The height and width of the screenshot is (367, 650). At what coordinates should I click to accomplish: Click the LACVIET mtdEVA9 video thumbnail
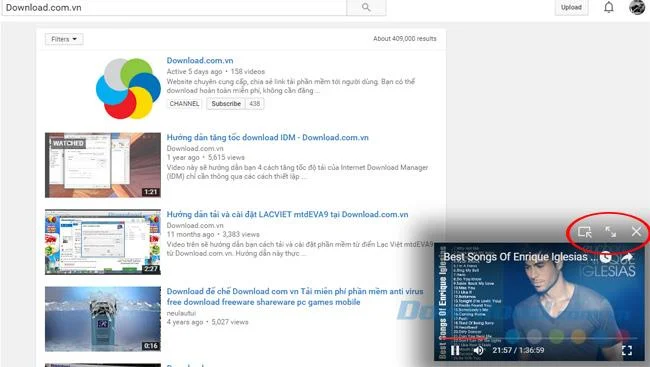(x=103, y=242)
